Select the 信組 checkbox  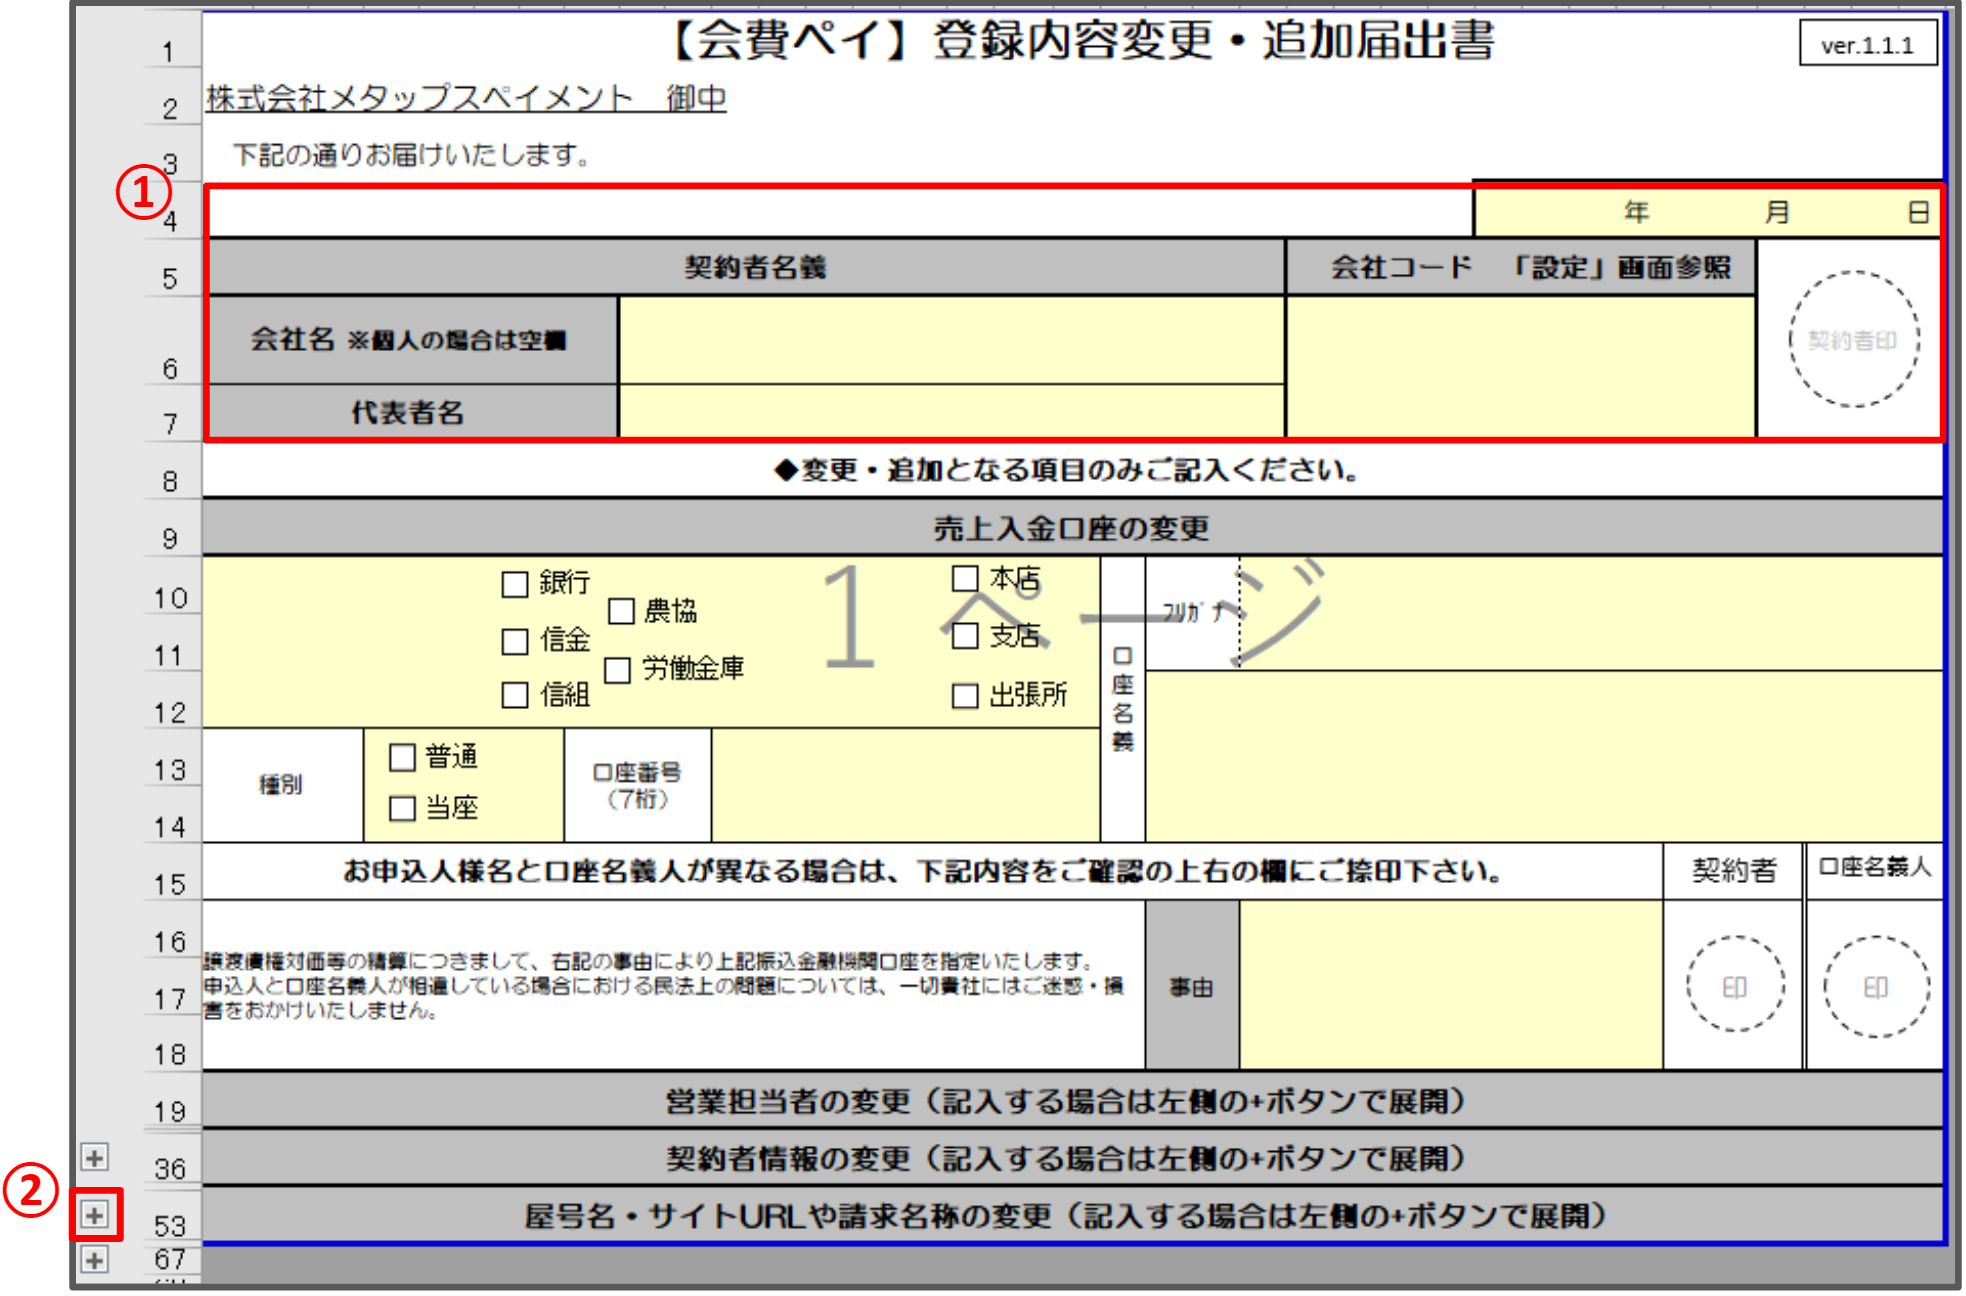pyautogui.click(x=515, y=695)
